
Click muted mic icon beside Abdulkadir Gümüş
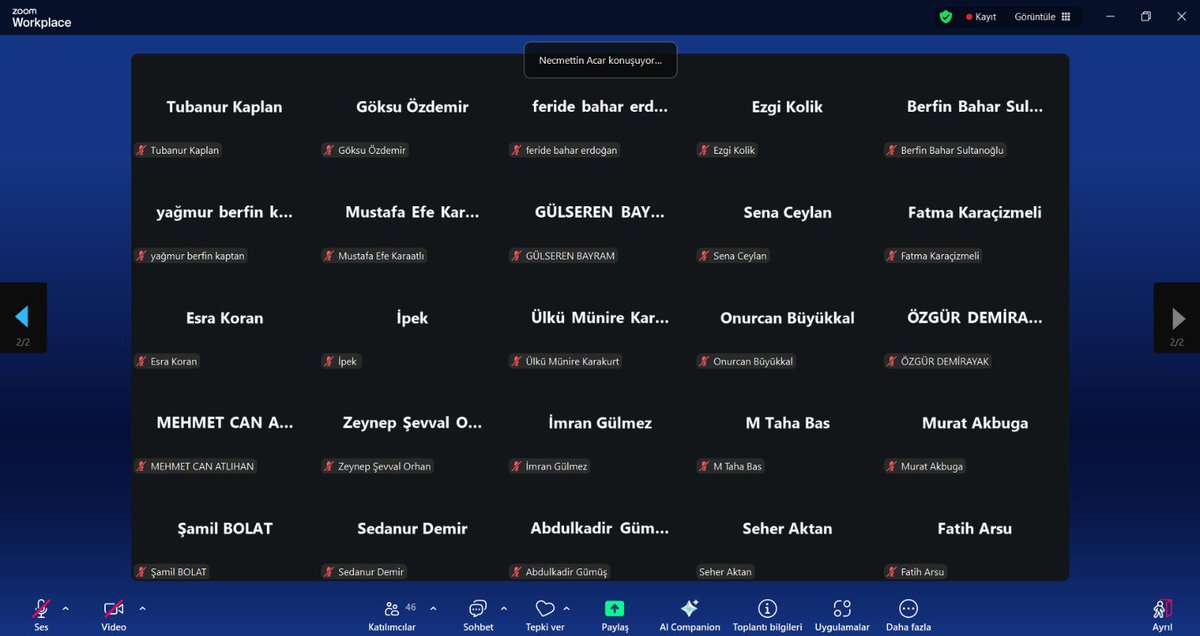[x=517, y=572]
